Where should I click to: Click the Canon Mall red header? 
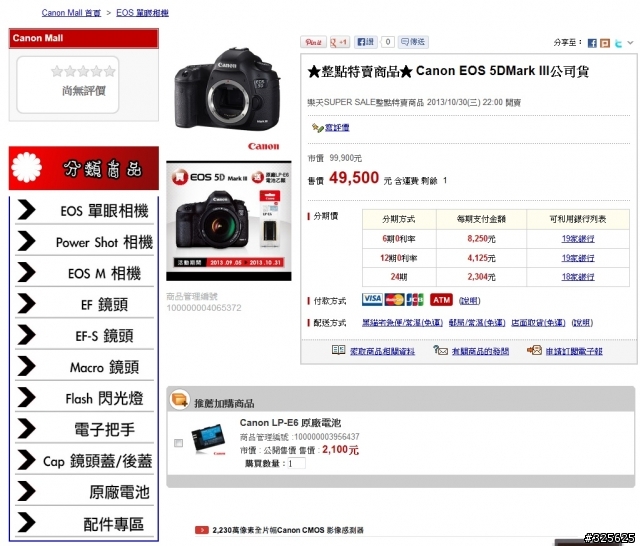pos(84,38)
